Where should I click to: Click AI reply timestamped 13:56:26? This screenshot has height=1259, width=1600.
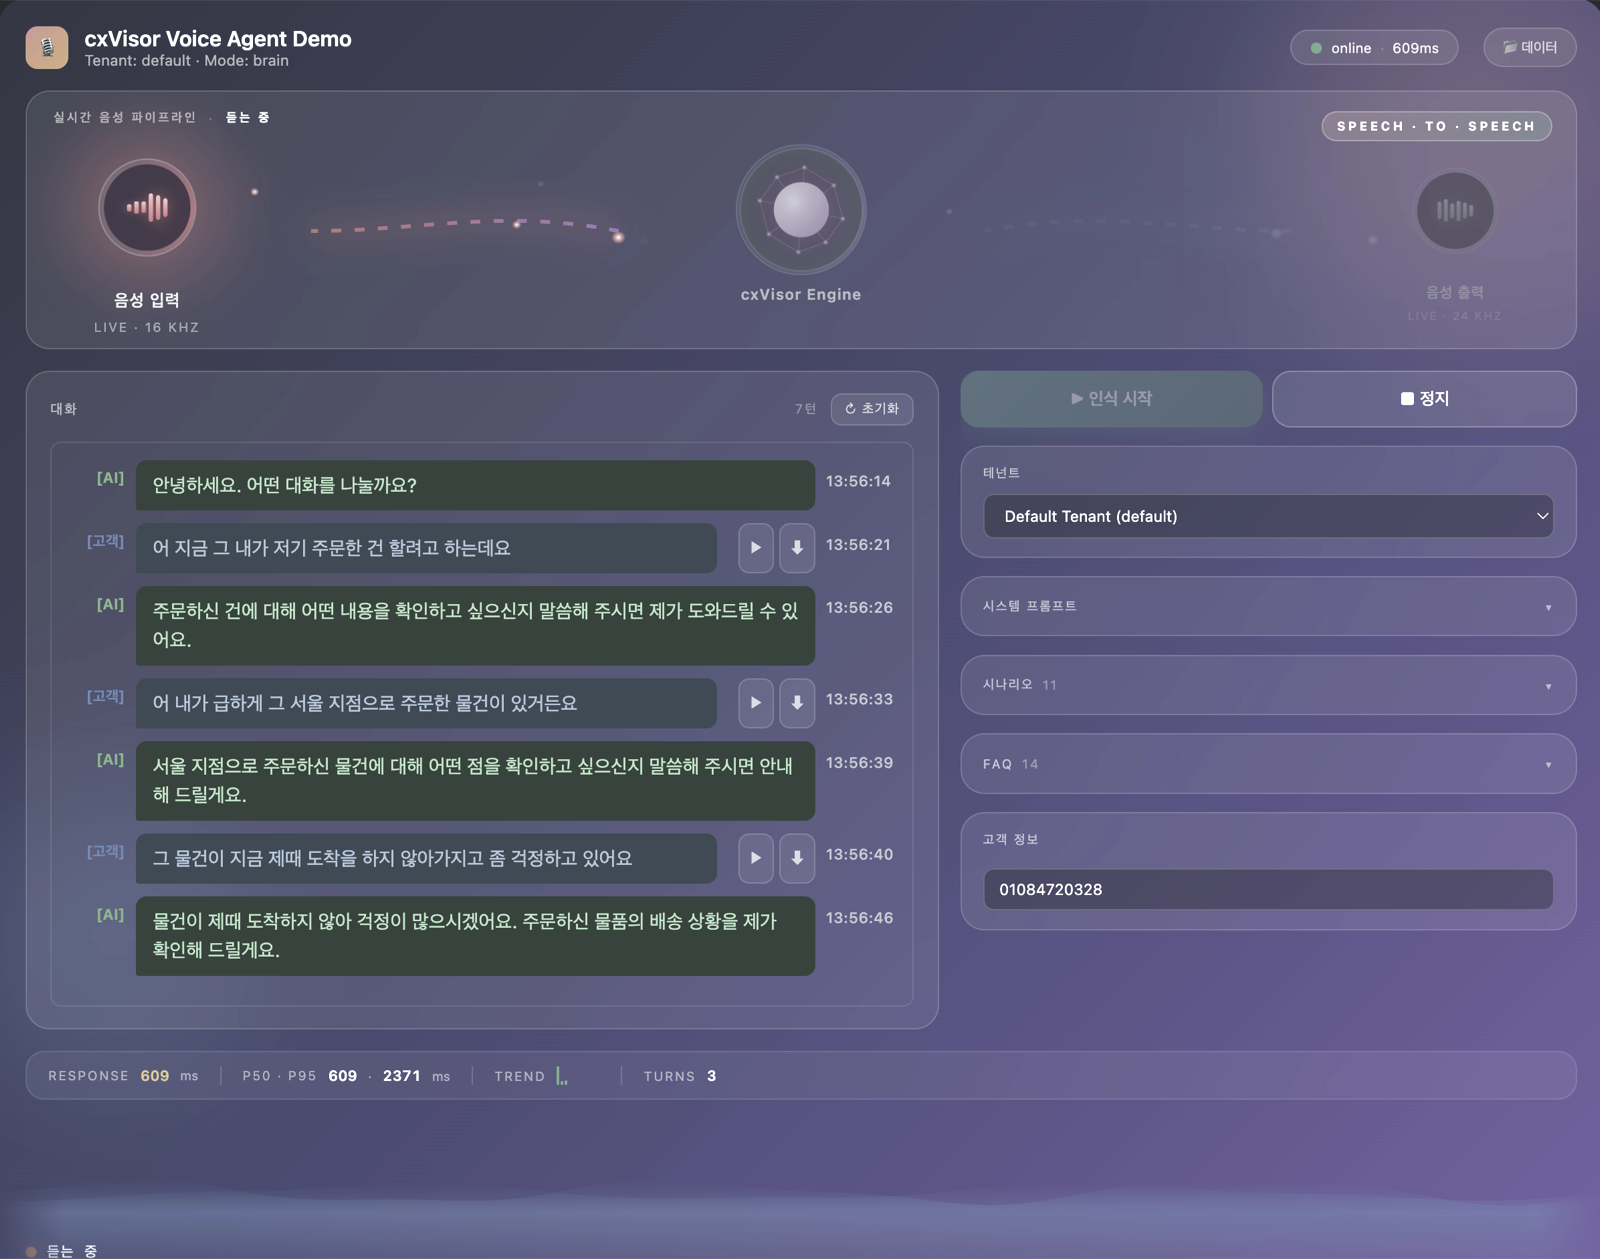click(x=475, y=625)
